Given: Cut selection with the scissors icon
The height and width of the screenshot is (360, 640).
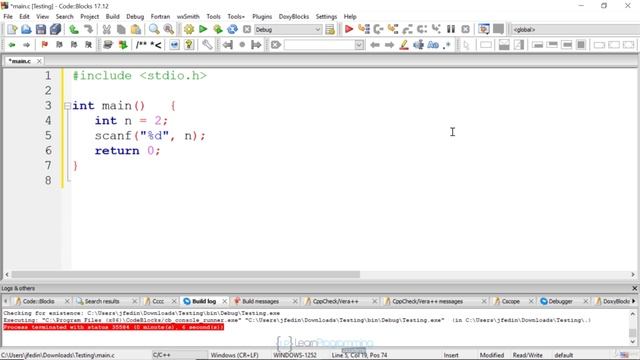Looking at the screenshot, I should [107, 29].
